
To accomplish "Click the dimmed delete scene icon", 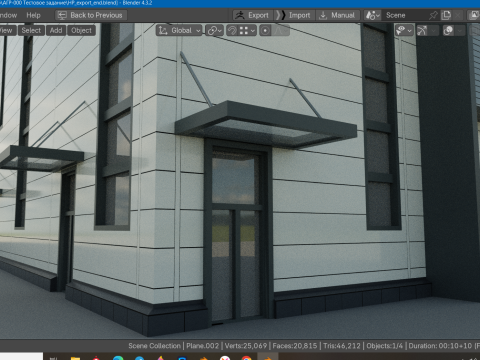I will point(459,15).
